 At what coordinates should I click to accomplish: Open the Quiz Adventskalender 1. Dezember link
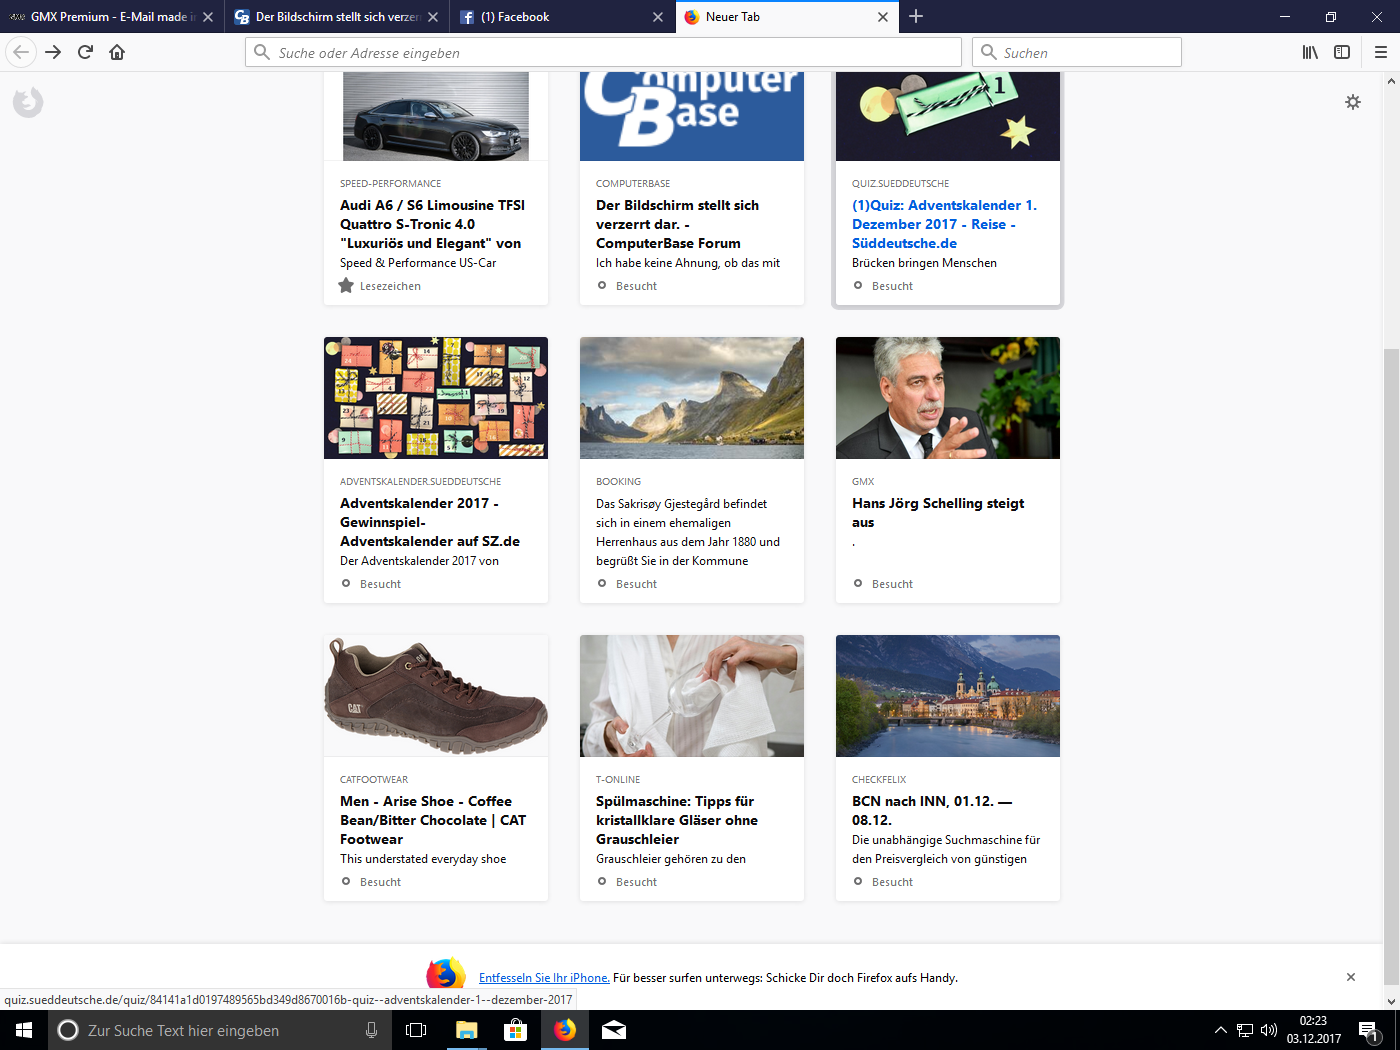[x=944, y=224]
